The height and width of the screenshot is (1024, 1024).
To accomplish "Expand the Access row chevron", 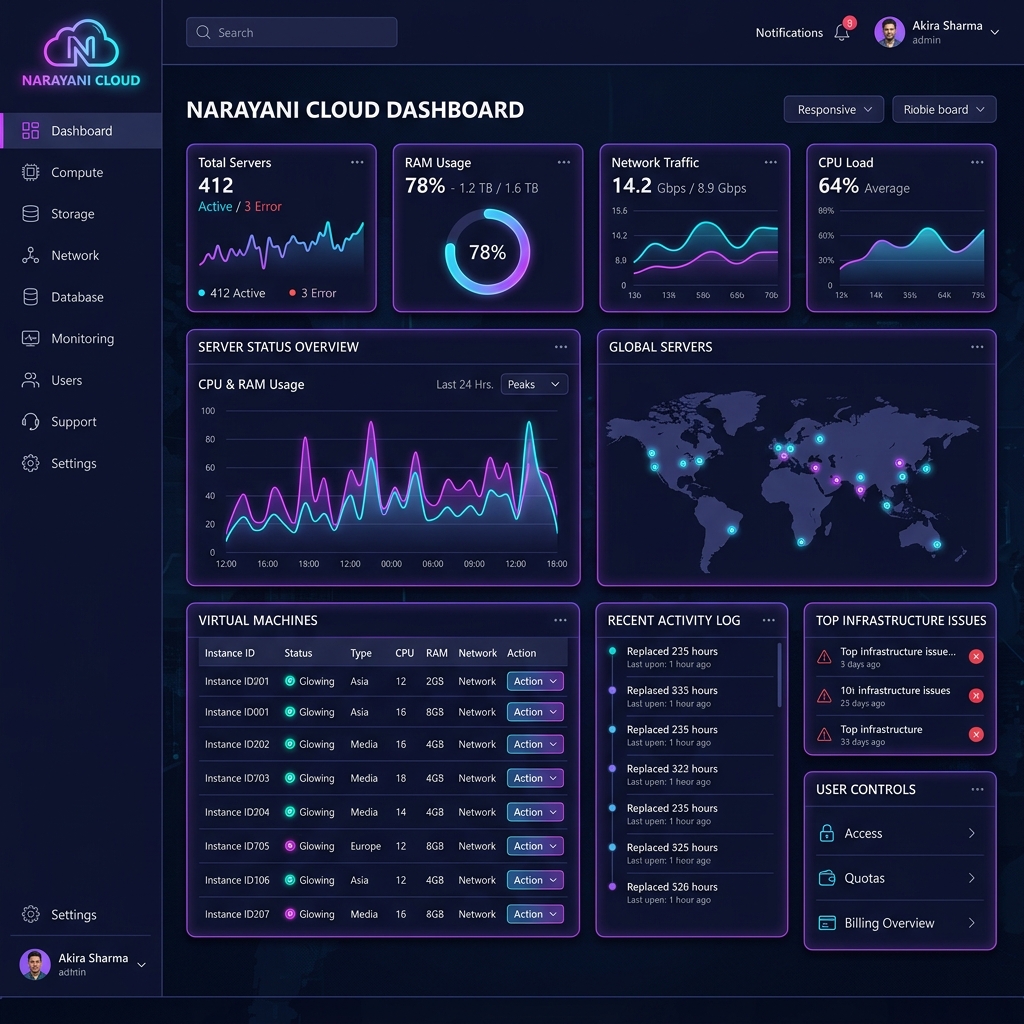I will pyautogui.click(x=972, y=833).
